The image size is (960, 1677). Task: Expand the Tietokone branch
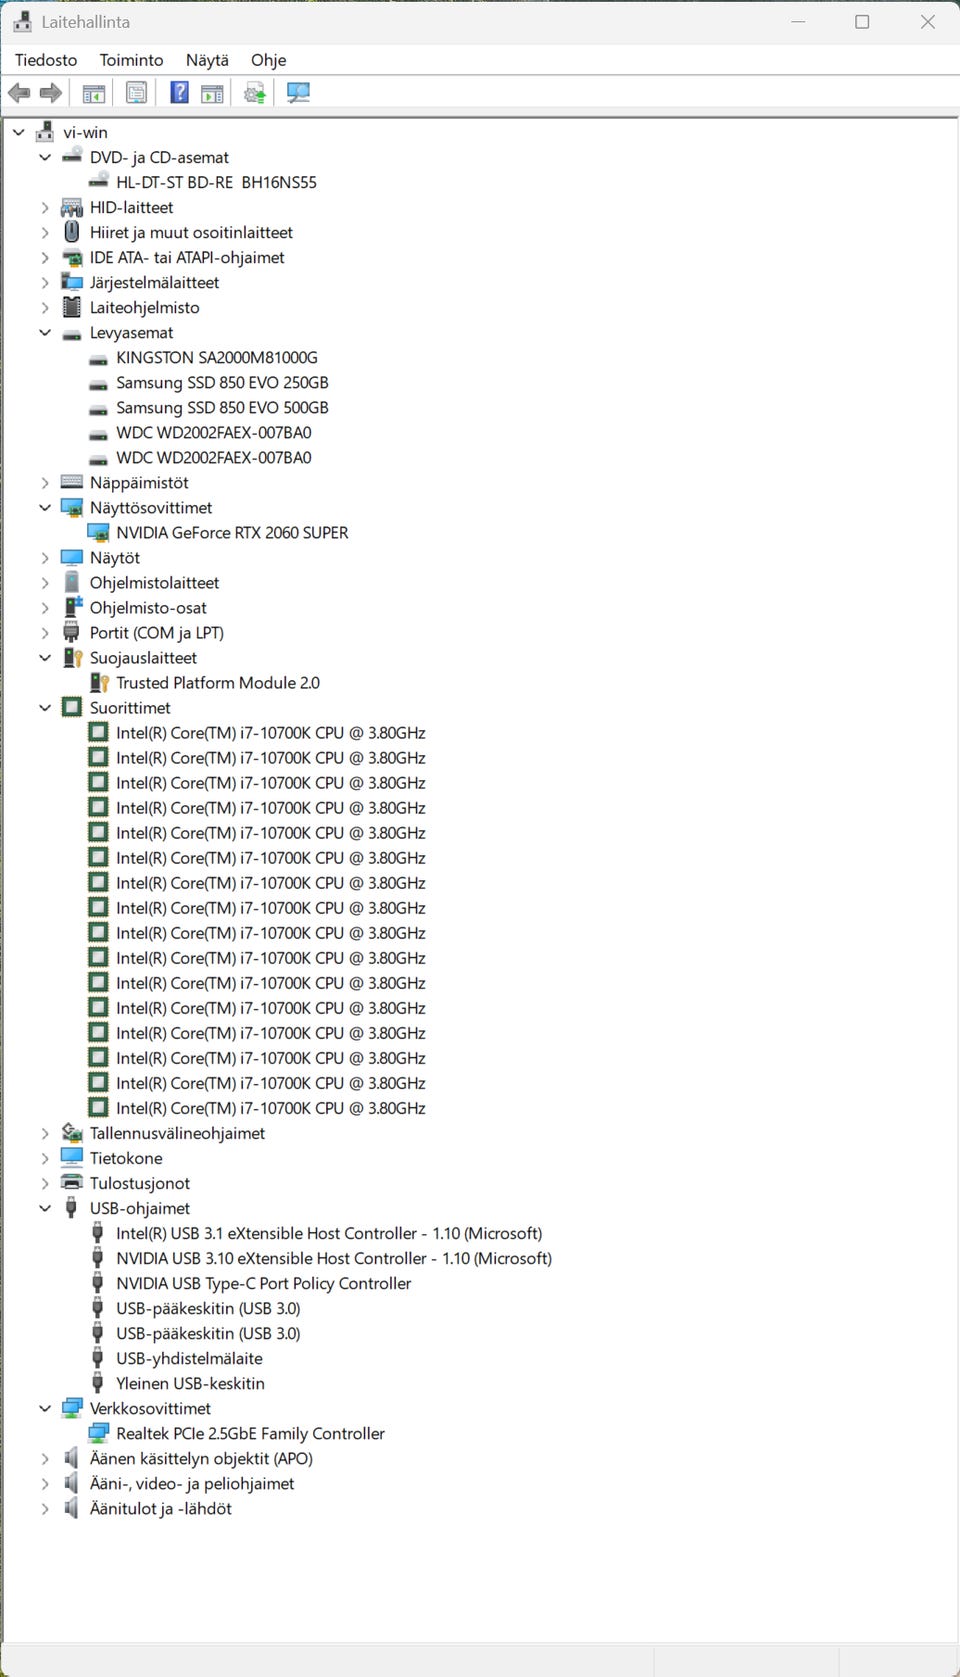[x=45, y=1158]
